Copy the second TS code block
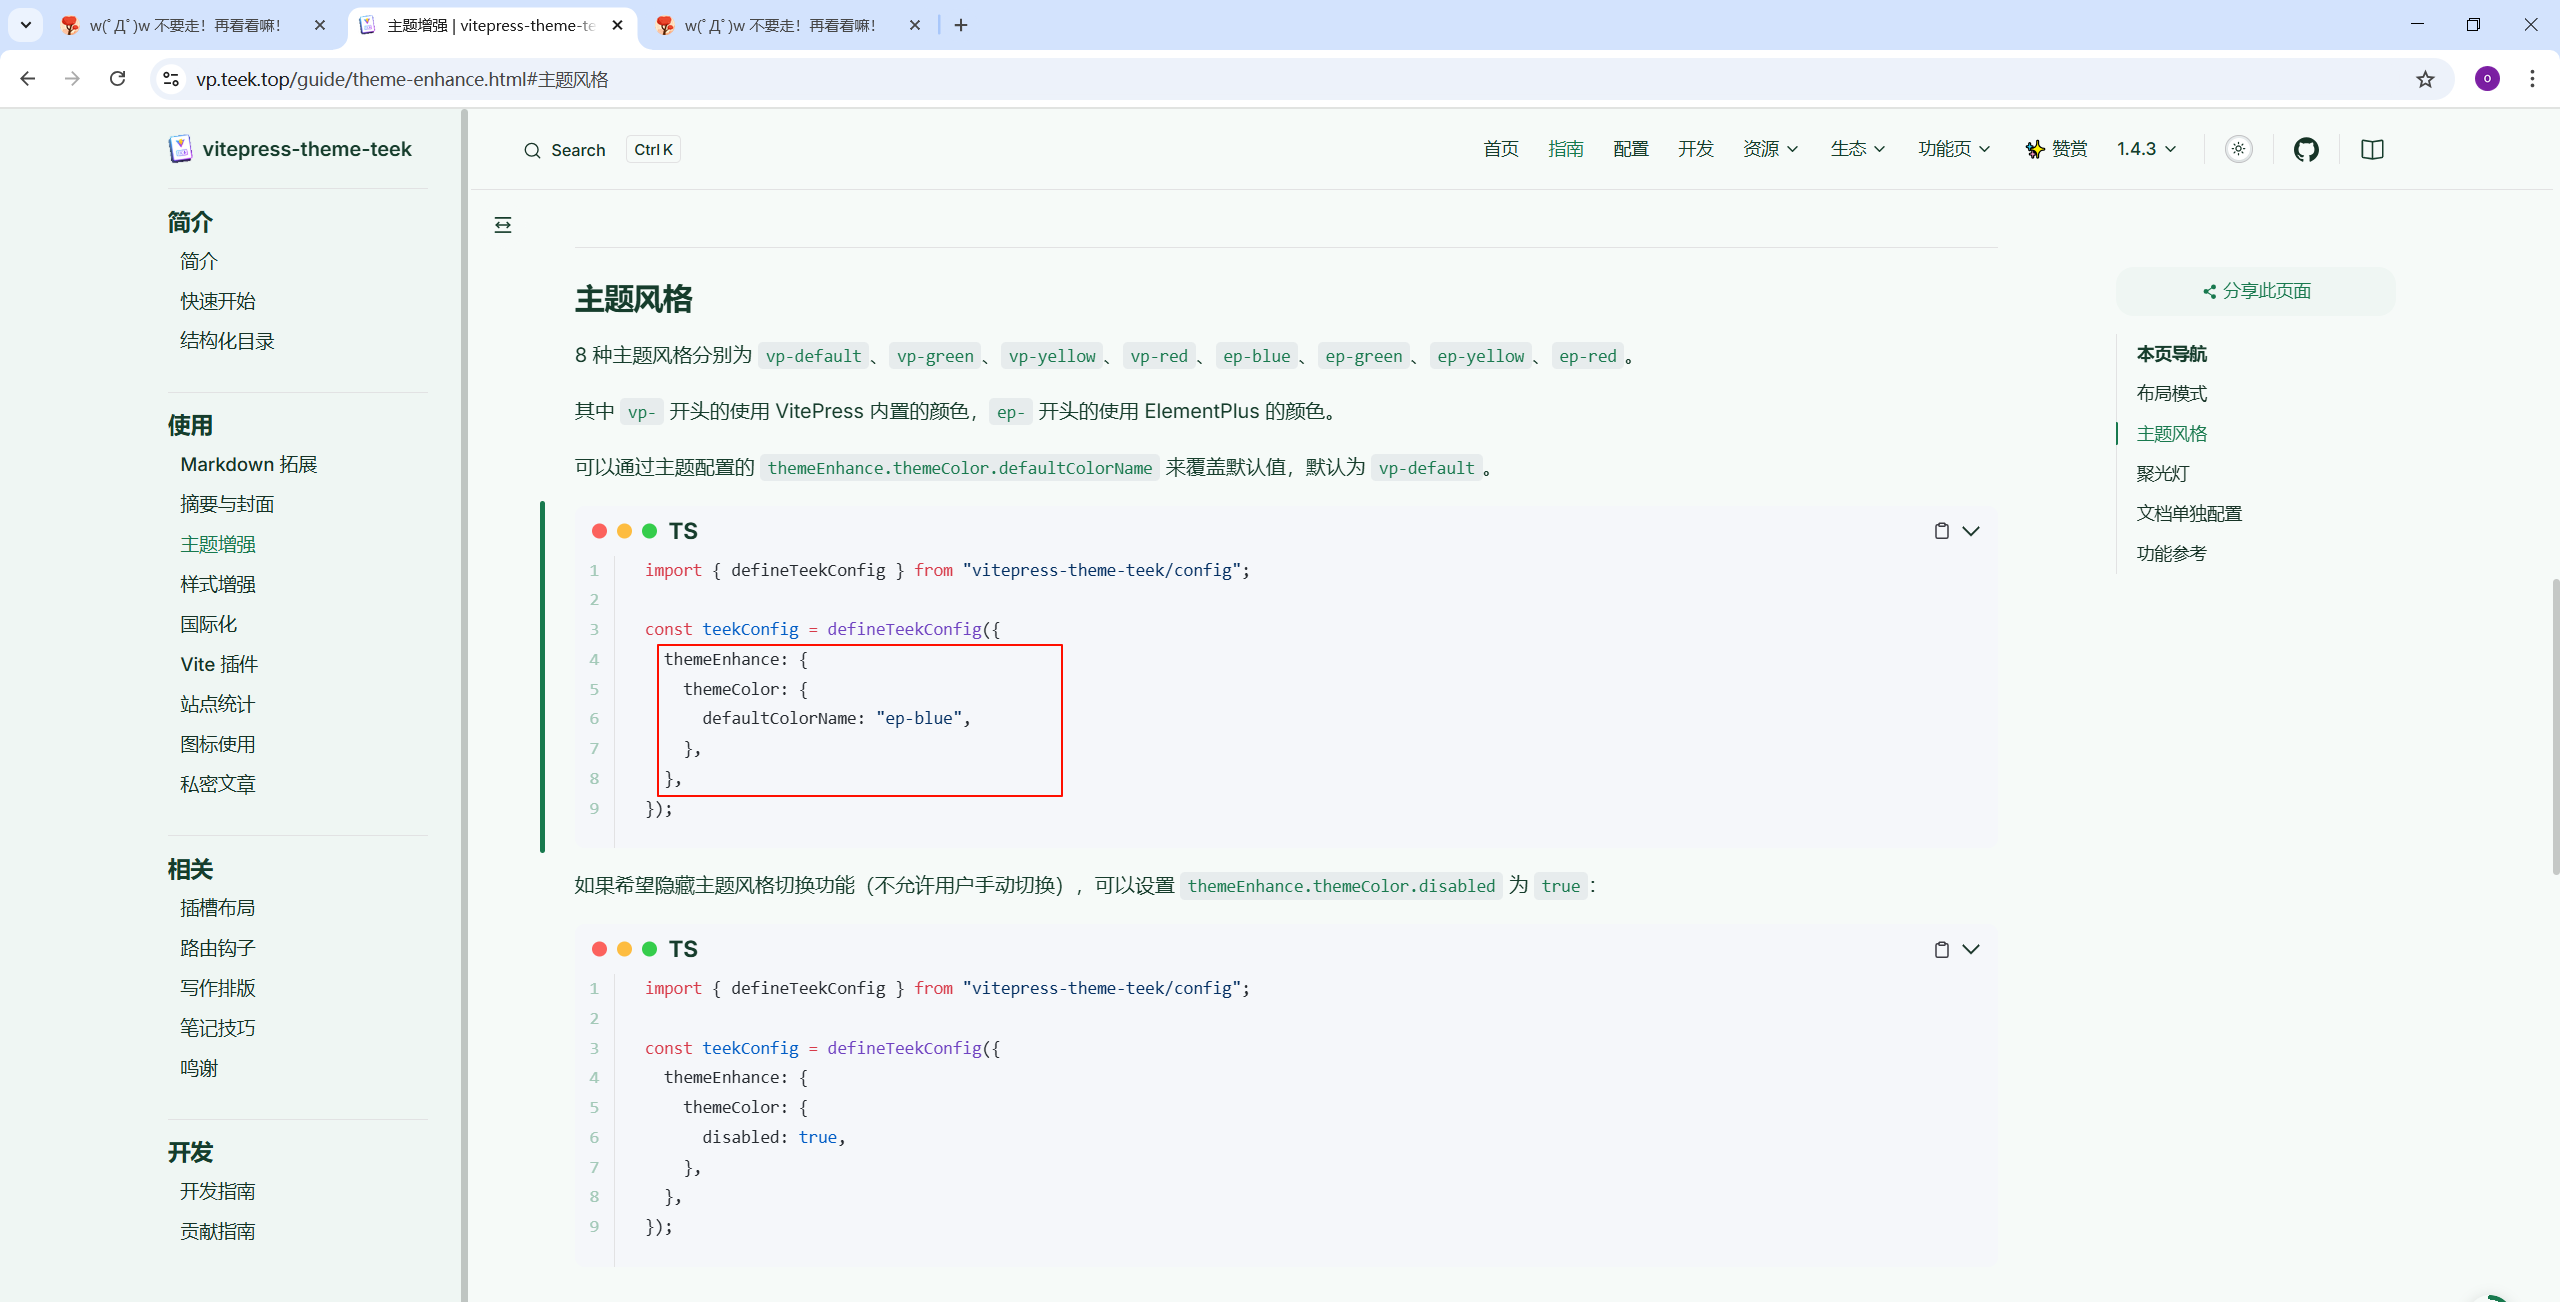2560x1302 pixels. [1941, 949]
